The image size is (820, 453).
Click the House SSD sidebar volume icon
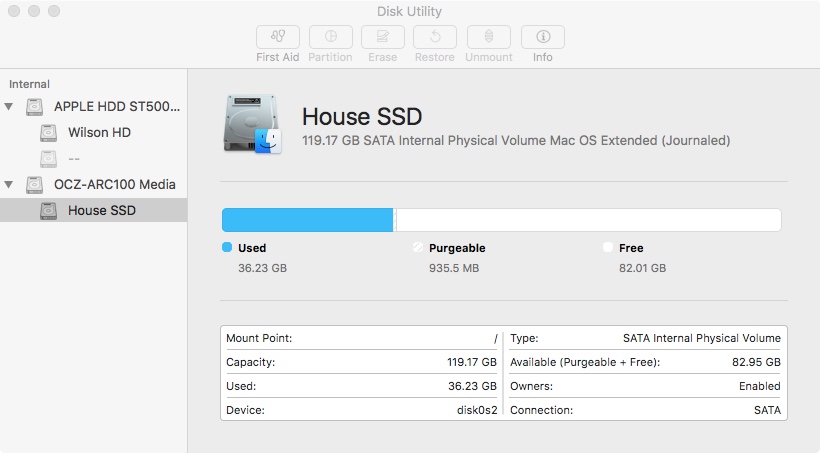pyautogui.click(x=49, y=211)
